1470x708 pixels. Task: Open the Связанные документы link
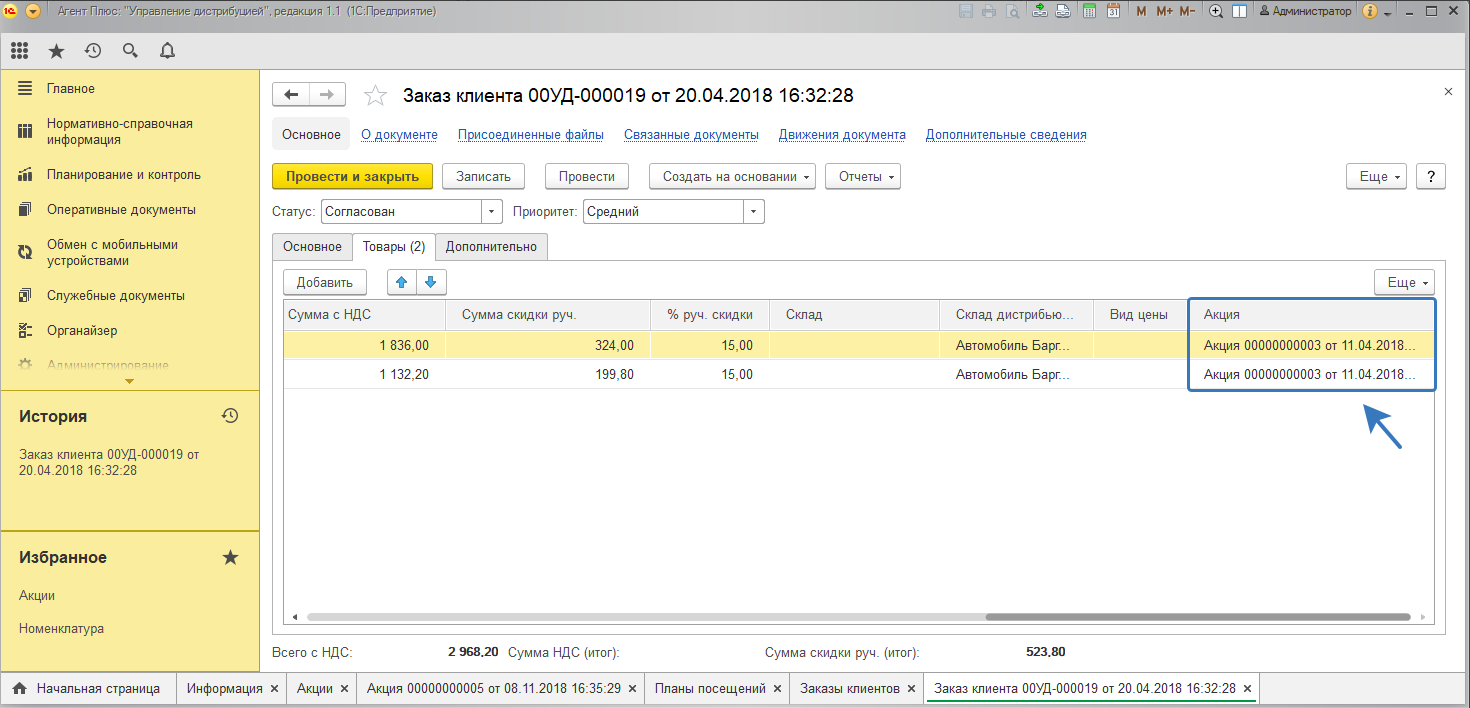point(691,135)
